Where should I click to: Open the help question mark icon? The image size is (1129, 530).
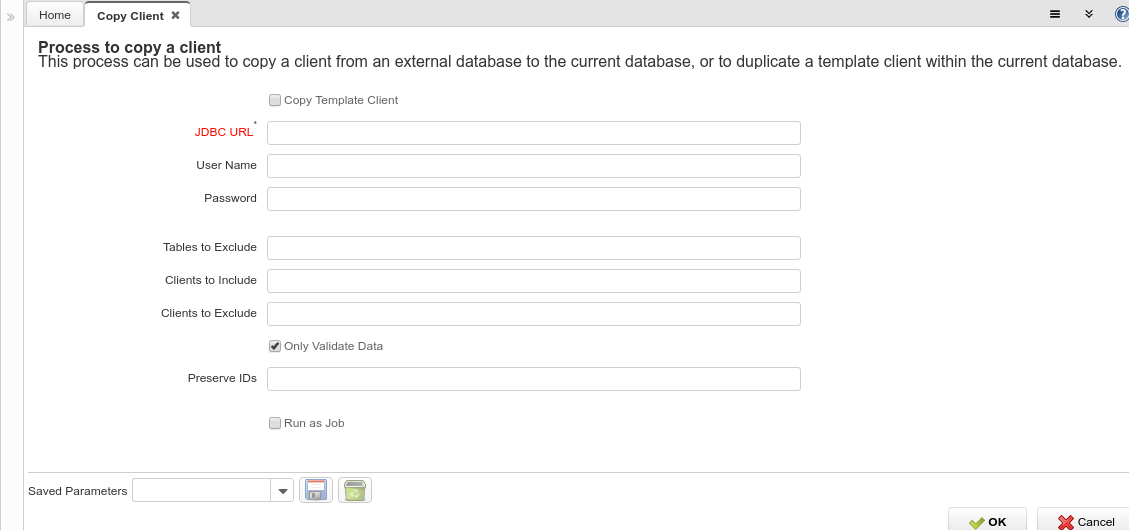pyautogui.click(x=1121, y=14)
